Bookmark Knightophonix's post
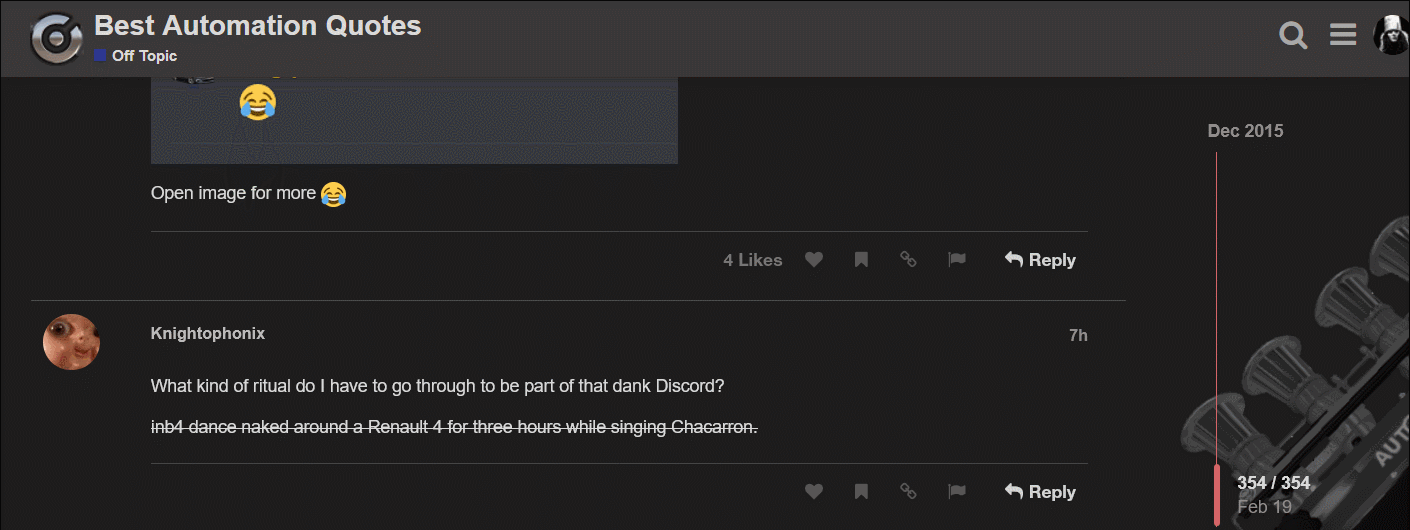1410x530 pixels. pyautogui.click(x=861, y=492)
